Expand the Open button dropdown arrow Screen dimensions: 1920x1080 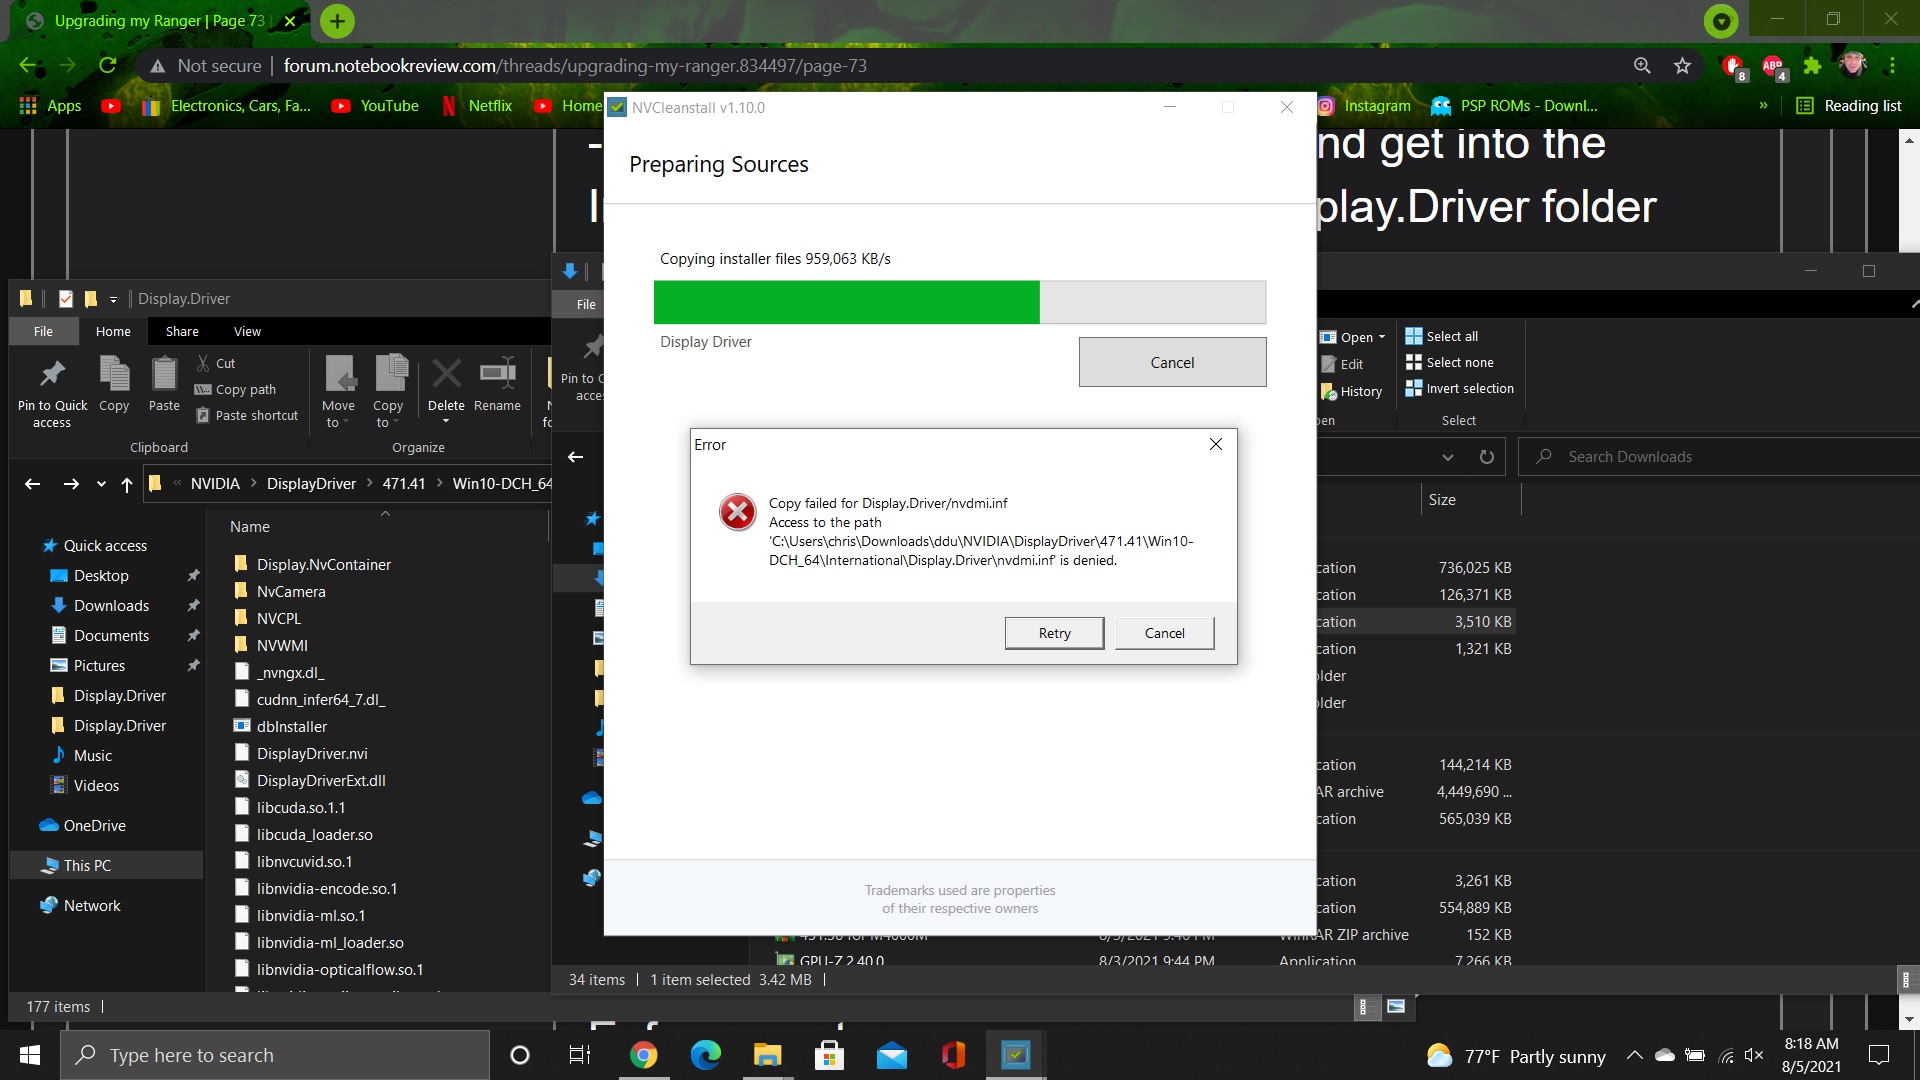[1382, 337]
